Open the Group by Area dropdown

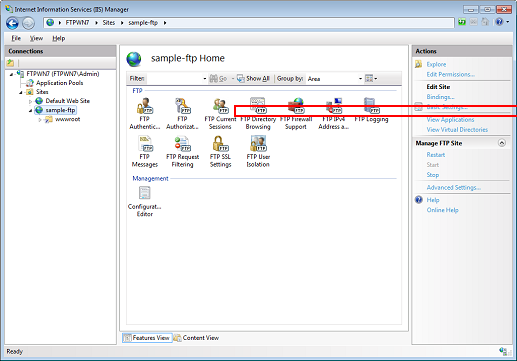click(334, 79)
